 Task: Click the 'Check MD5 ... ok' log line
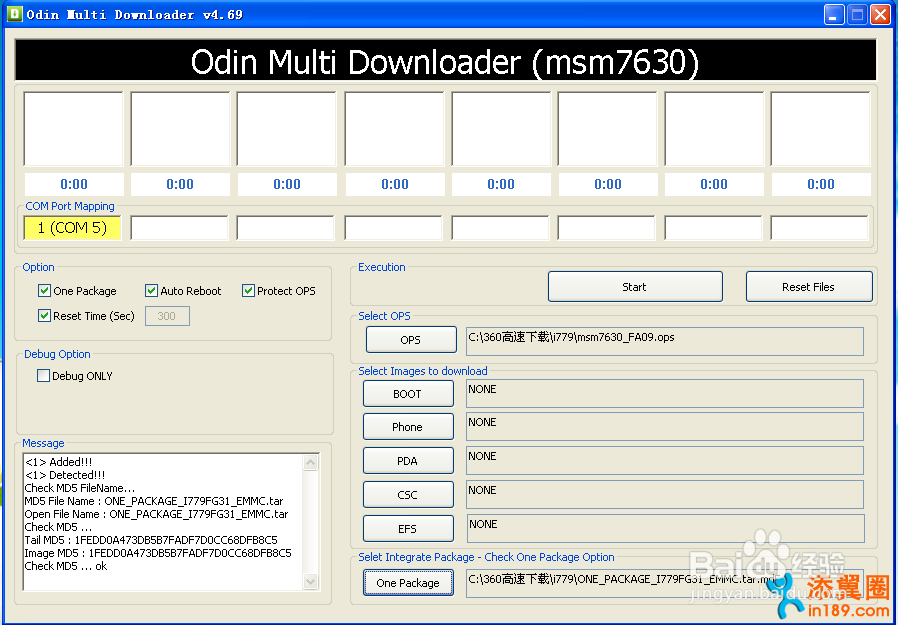(66, 566)
